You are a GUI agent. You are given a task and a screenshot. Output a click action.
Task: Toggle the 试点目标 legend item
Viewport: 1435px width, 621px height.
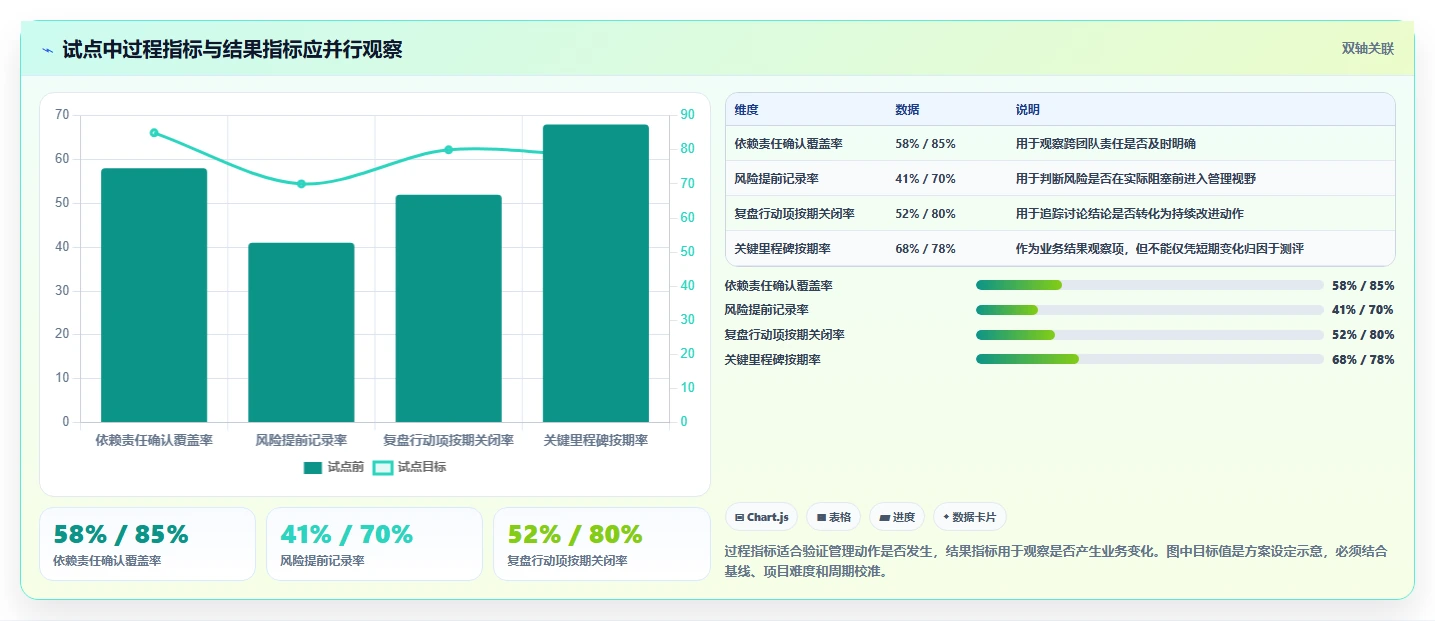(x=410, y=467)
